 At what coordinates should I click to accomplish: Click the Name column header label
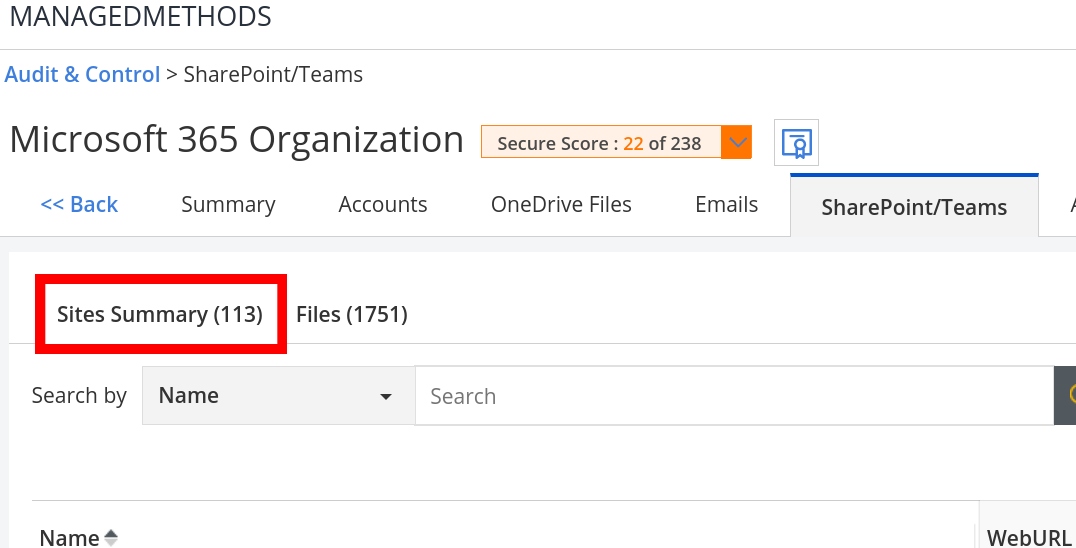(x=69, y=538)
